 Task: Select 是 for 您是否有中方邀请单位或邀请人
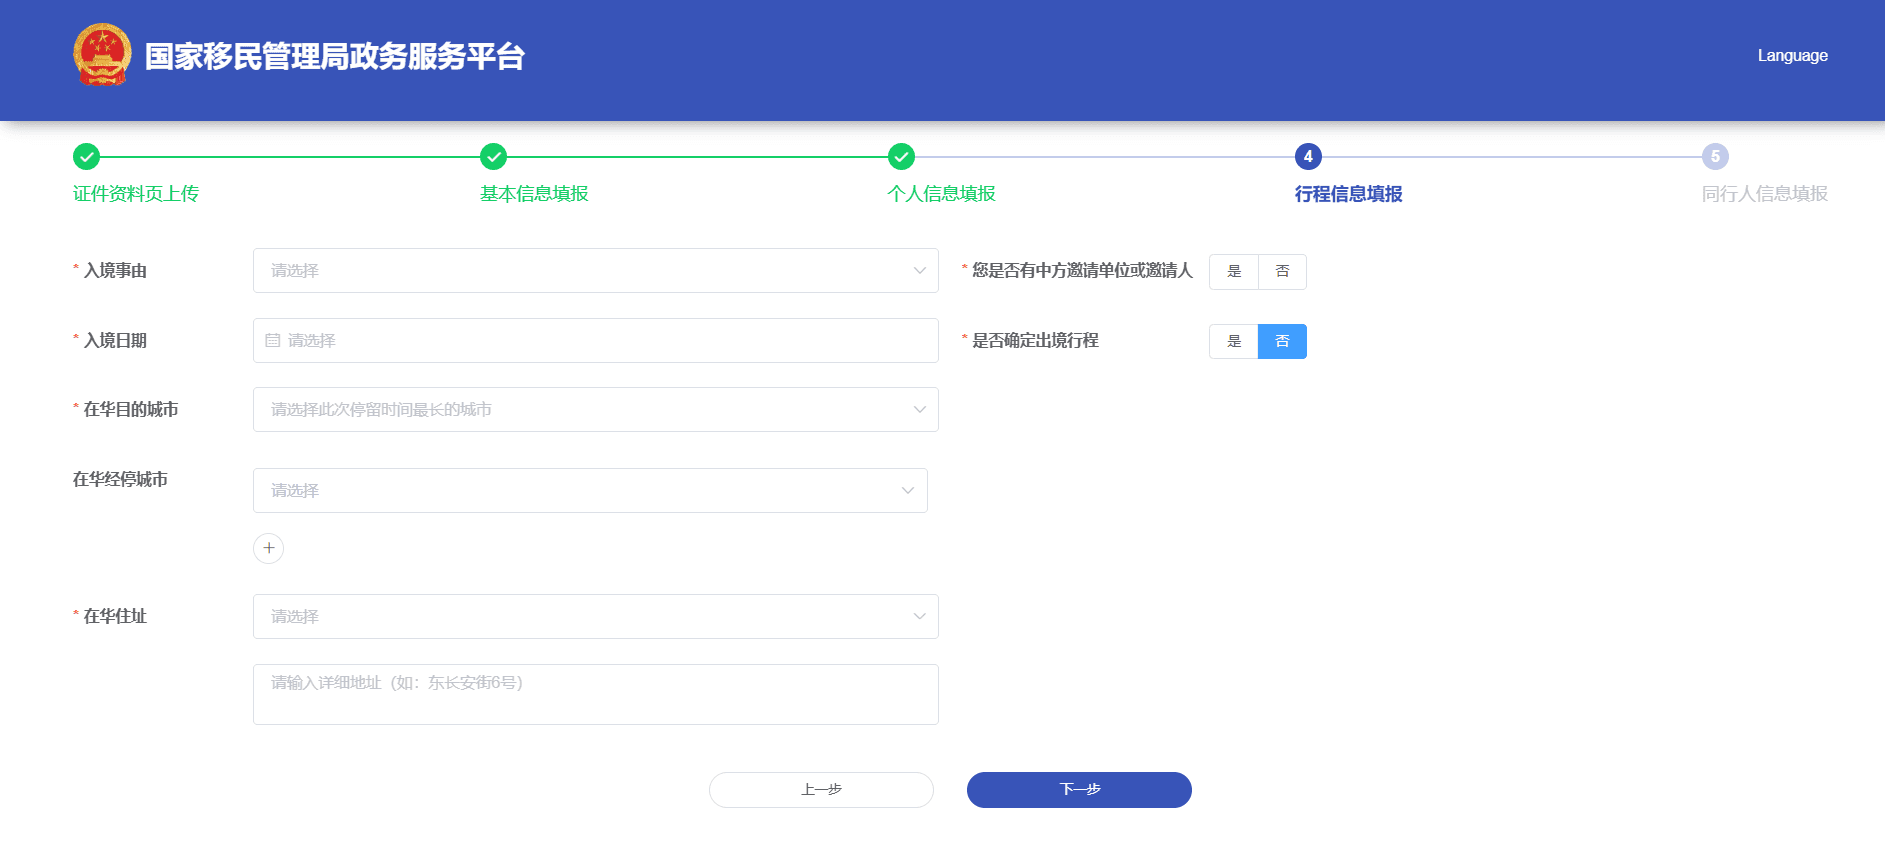pyautogui.click(x=1234, y=271)
